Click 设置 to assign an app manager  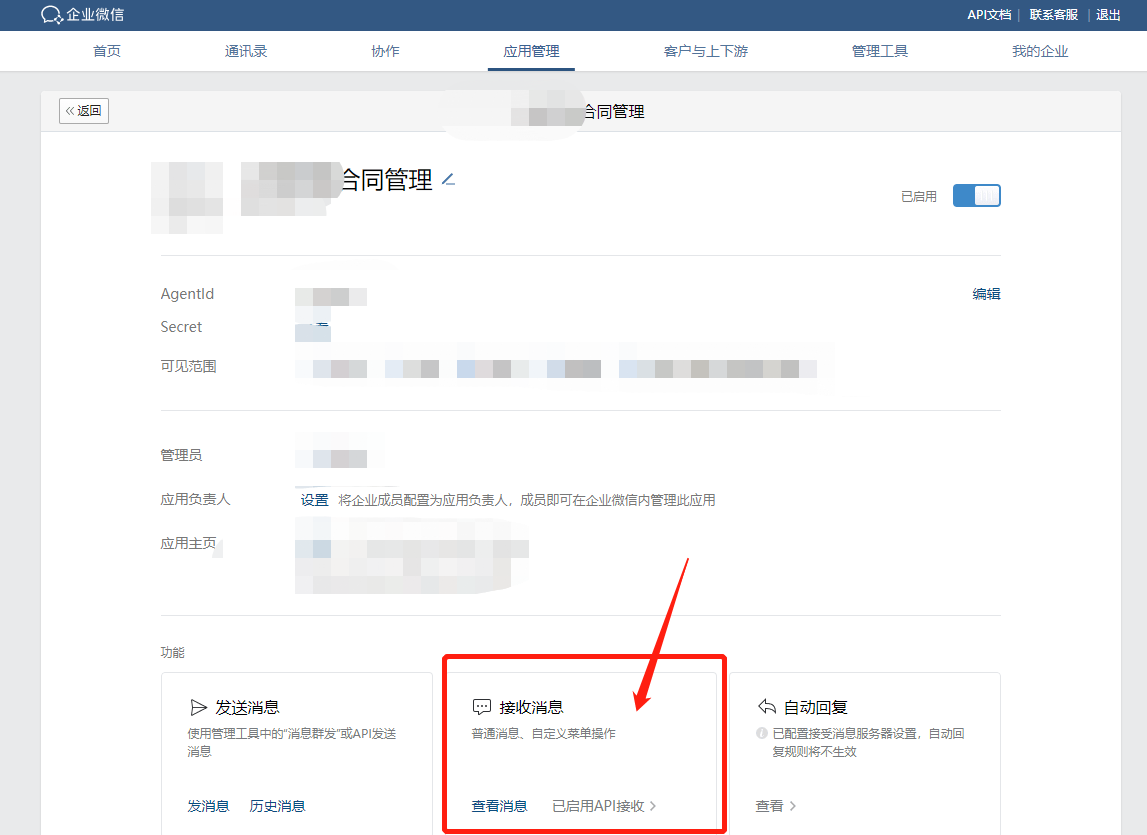point(314,499)
